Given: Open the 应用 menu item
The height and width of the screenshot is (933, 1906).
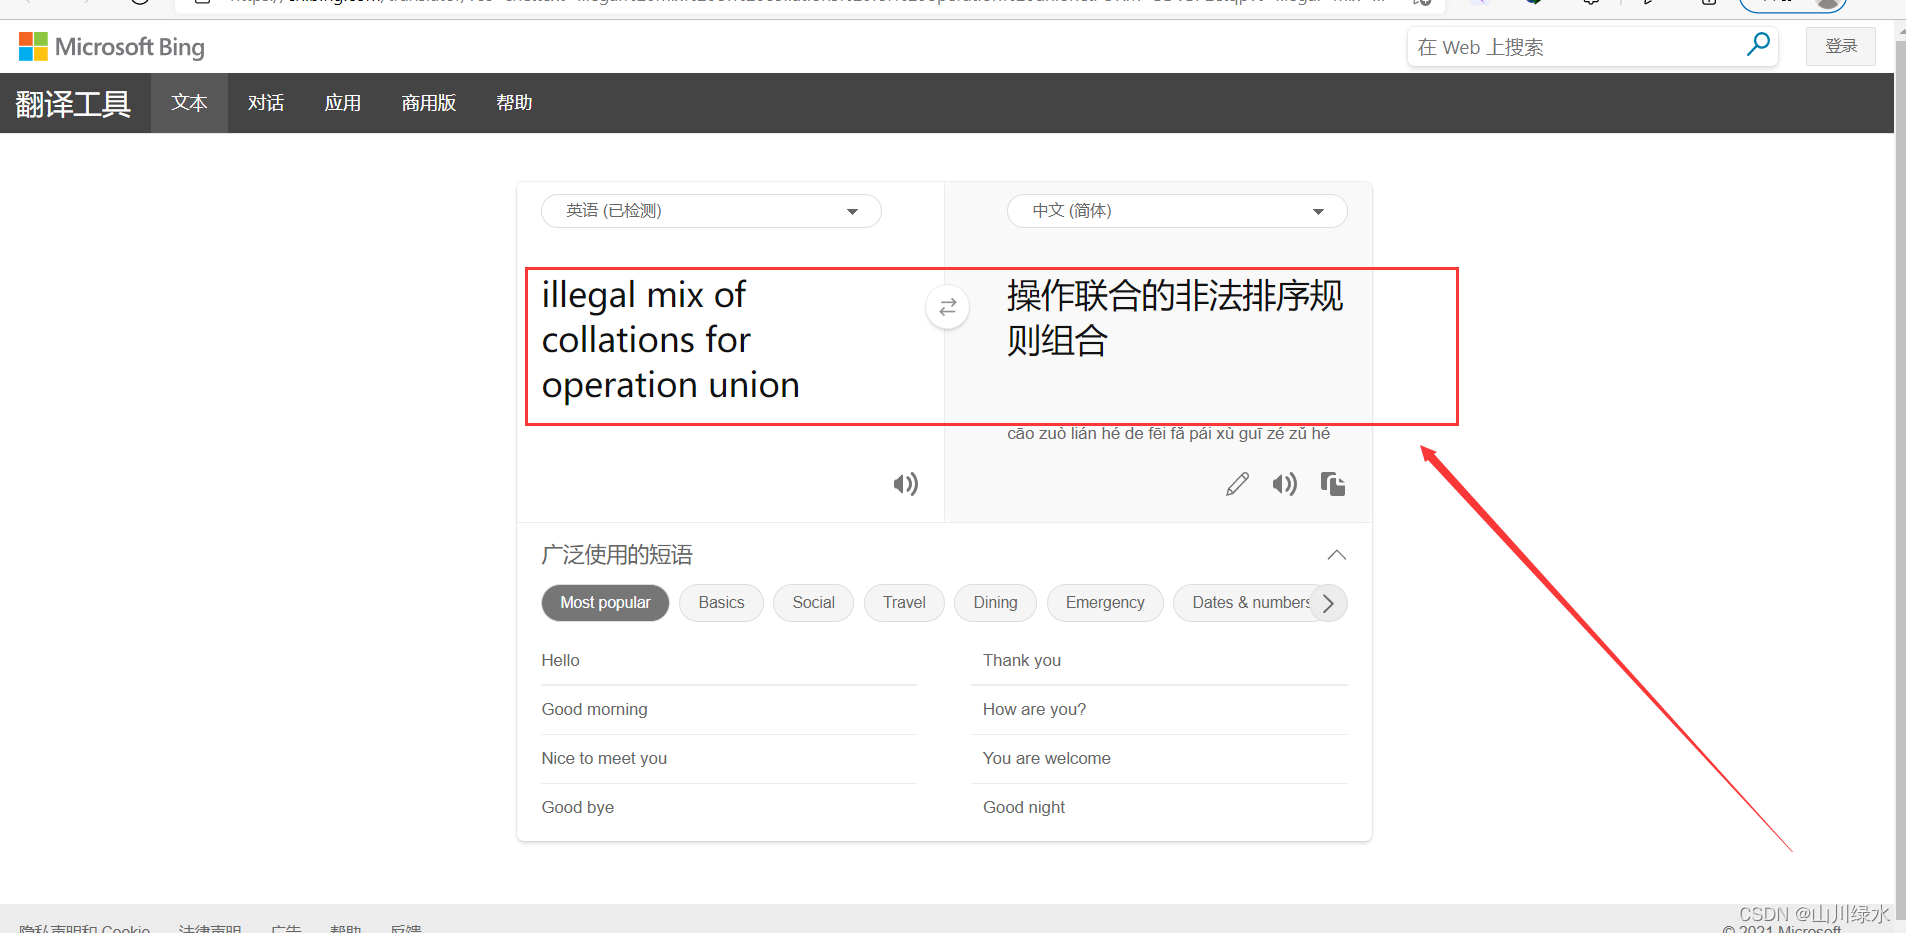Looking at the screenshot, I should 343,102.
